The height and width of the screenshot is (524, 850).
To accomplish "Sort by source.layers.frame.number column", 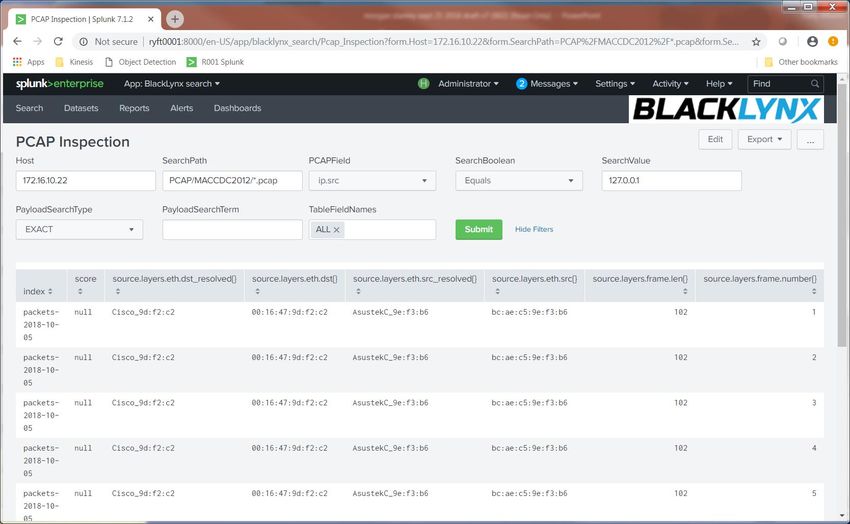I will [x=760, y=284].
